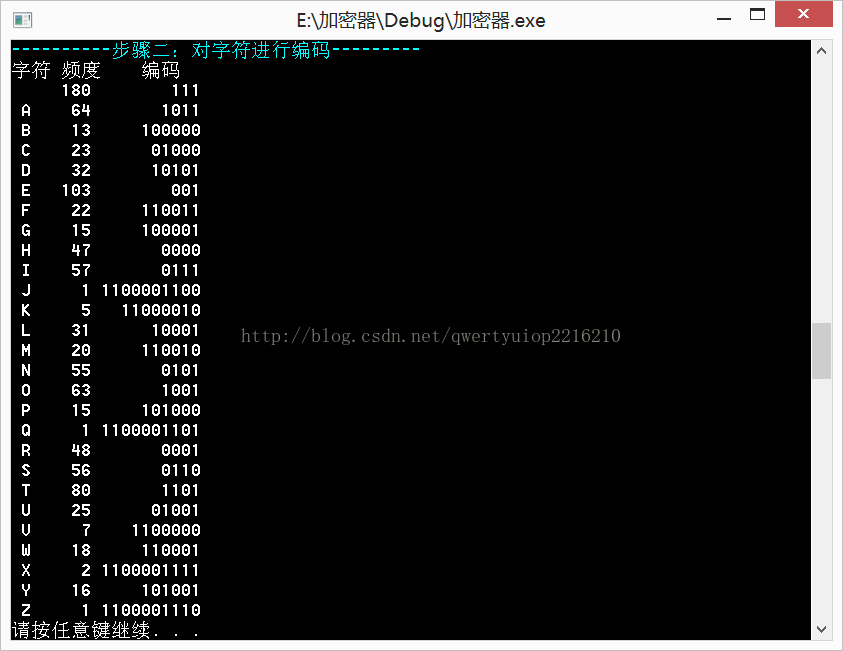Click the column header 频度
This screenshot has height=651, width=843.
coord(81,70)
